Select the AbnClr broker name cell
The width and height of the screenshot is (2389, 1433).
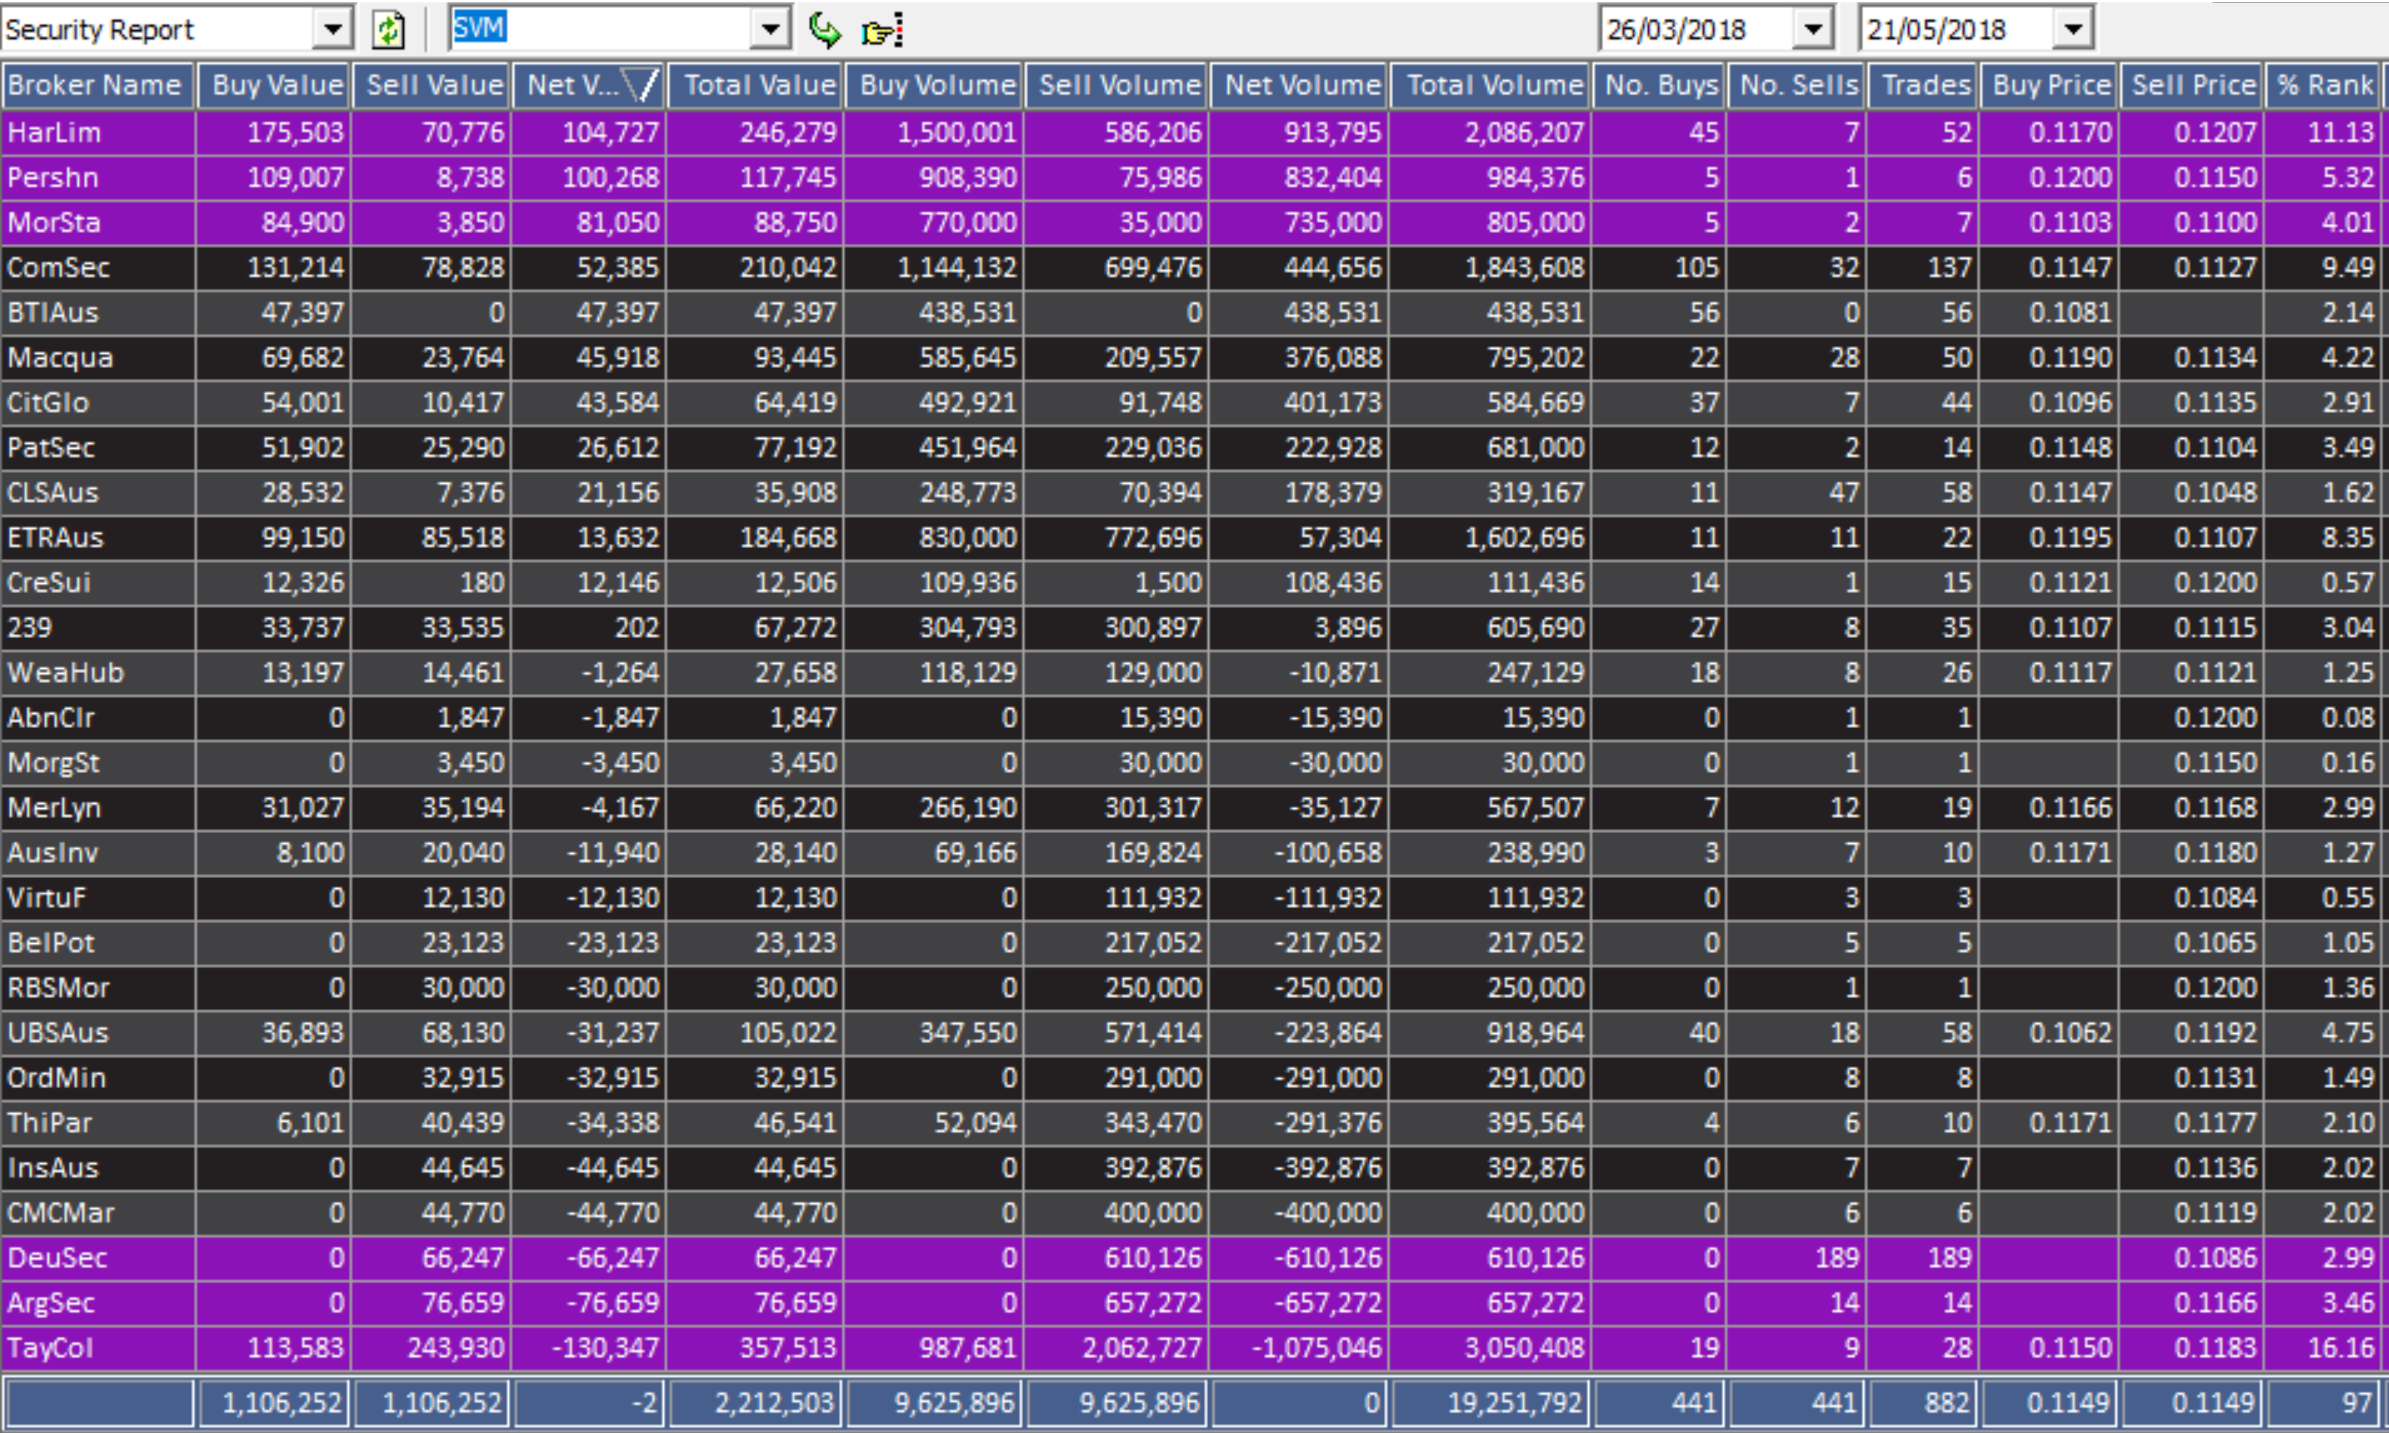[x=98, y=717]
